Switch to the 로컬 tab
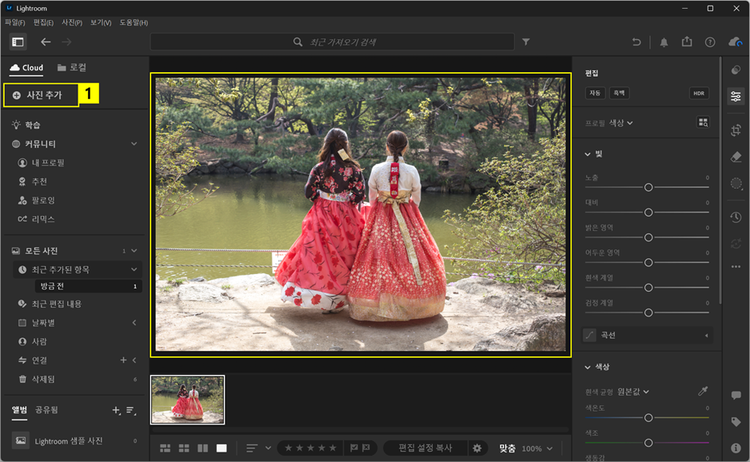The height and width of the screenshot is (462, 750). [x=72, y=68]
